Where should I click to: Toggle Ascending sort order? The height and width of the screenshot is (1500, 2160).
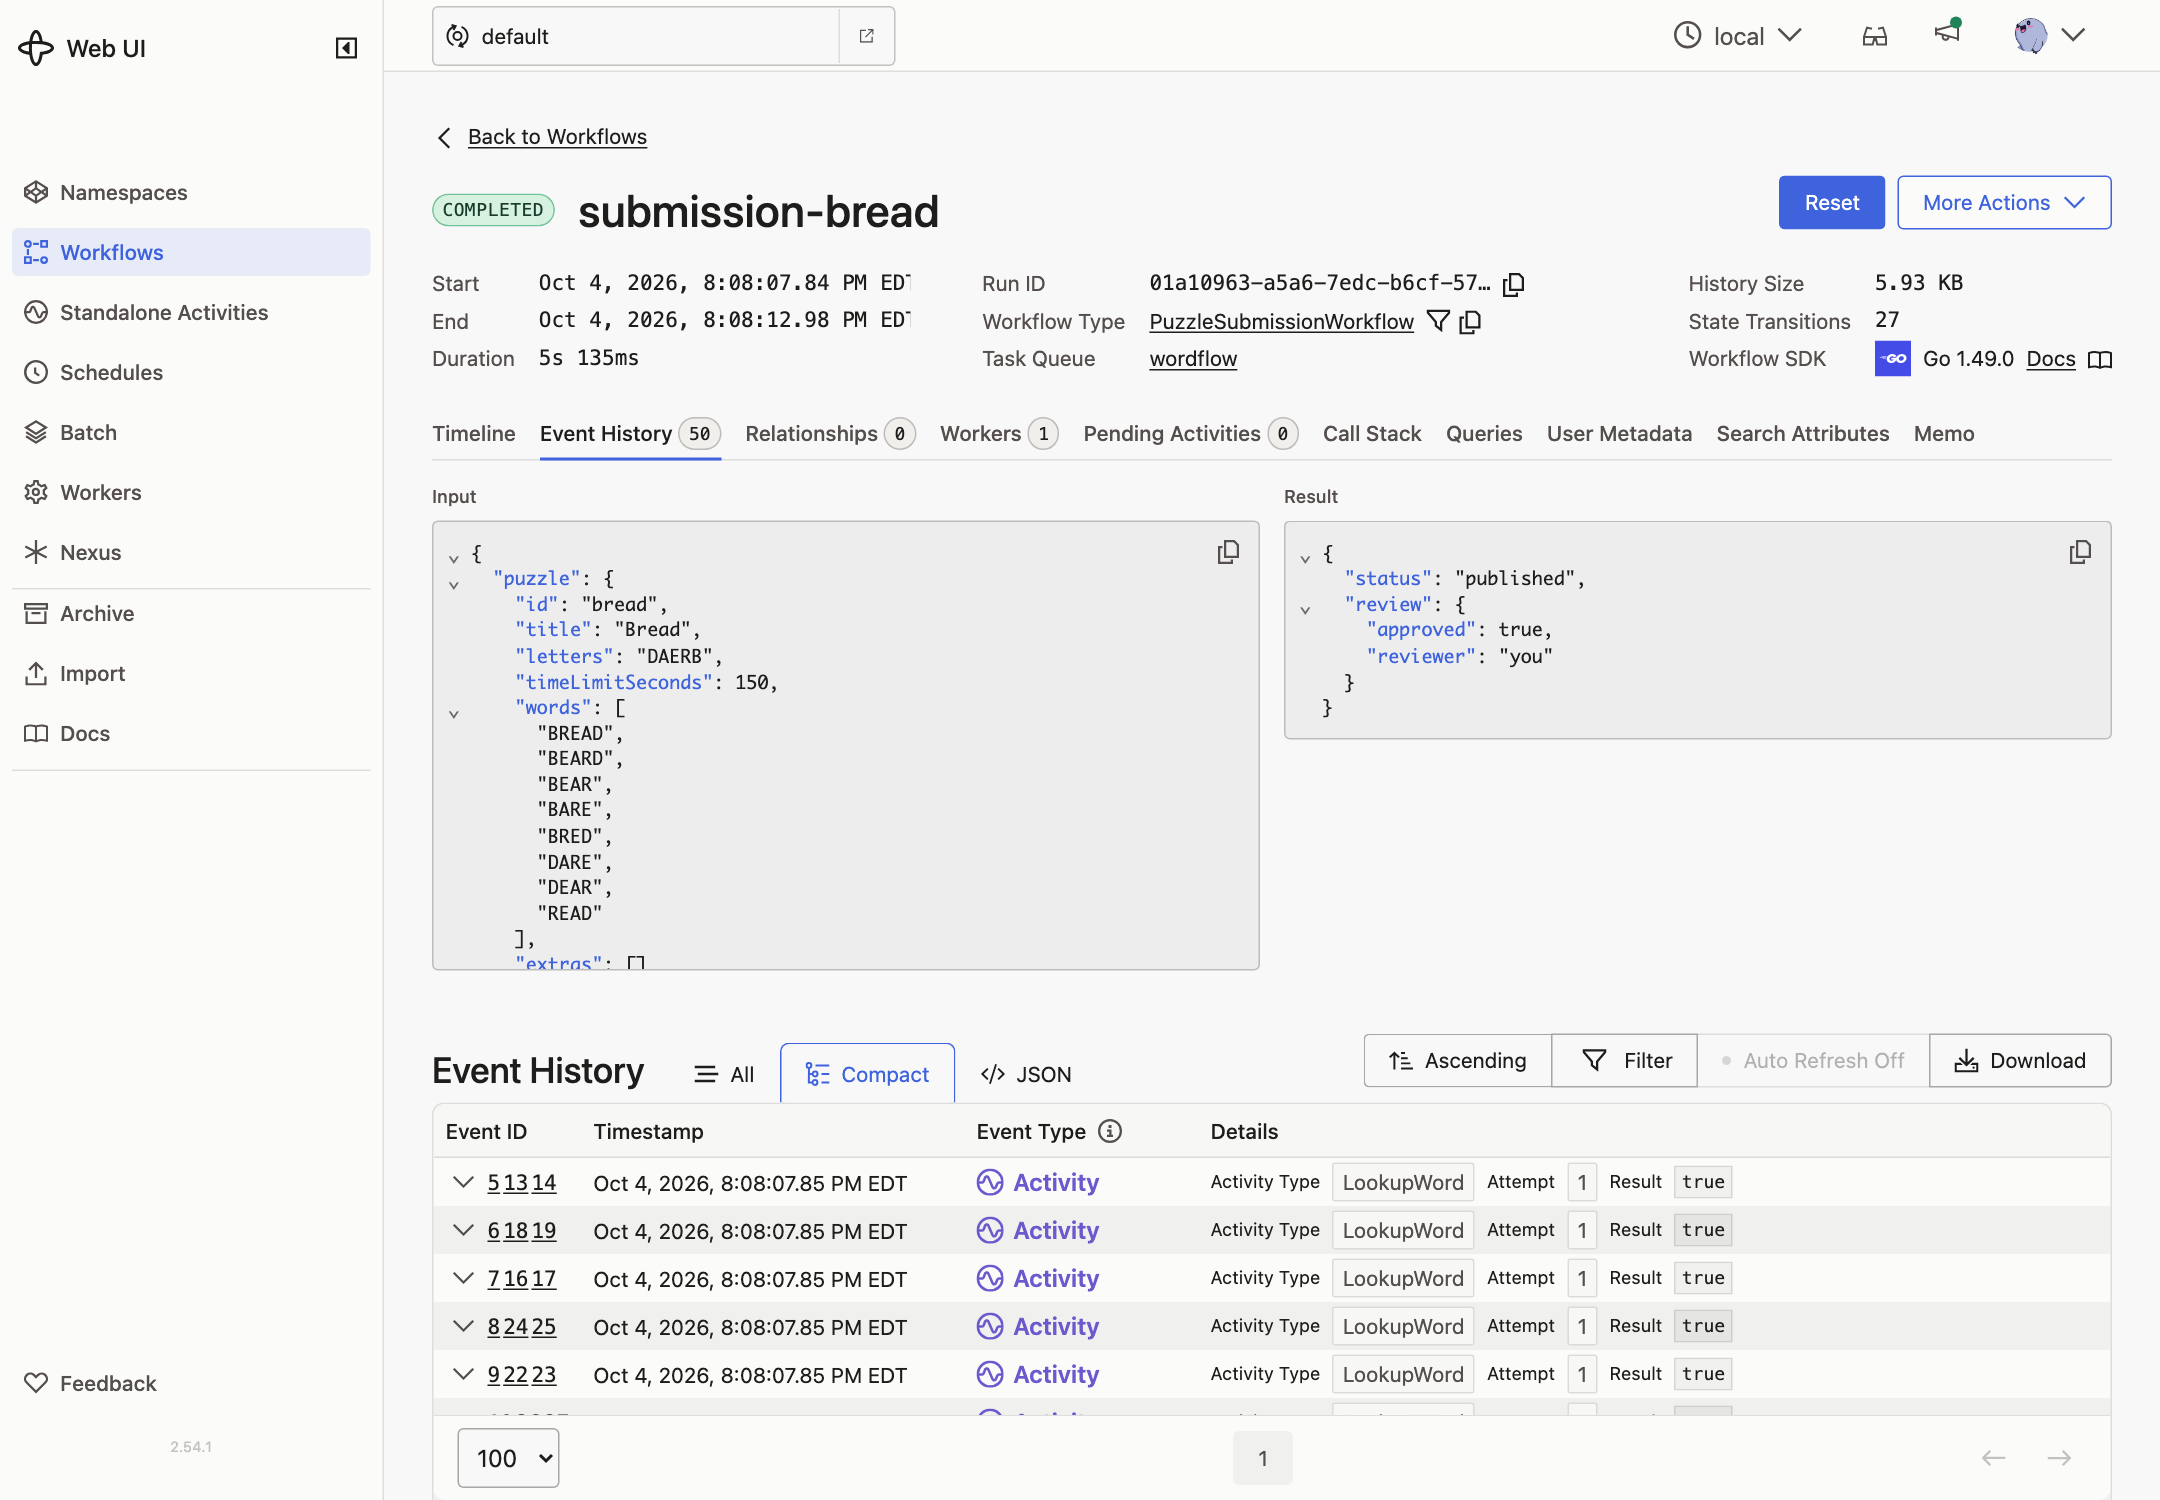pos(1458,1060)
